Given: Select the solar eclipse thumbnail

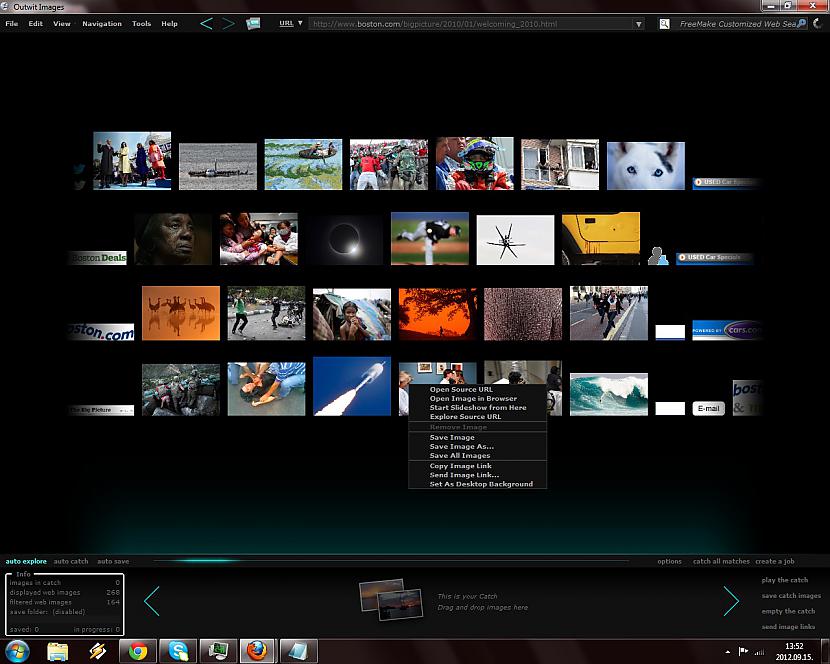Looking at the screenshot, I should (346, 239).
